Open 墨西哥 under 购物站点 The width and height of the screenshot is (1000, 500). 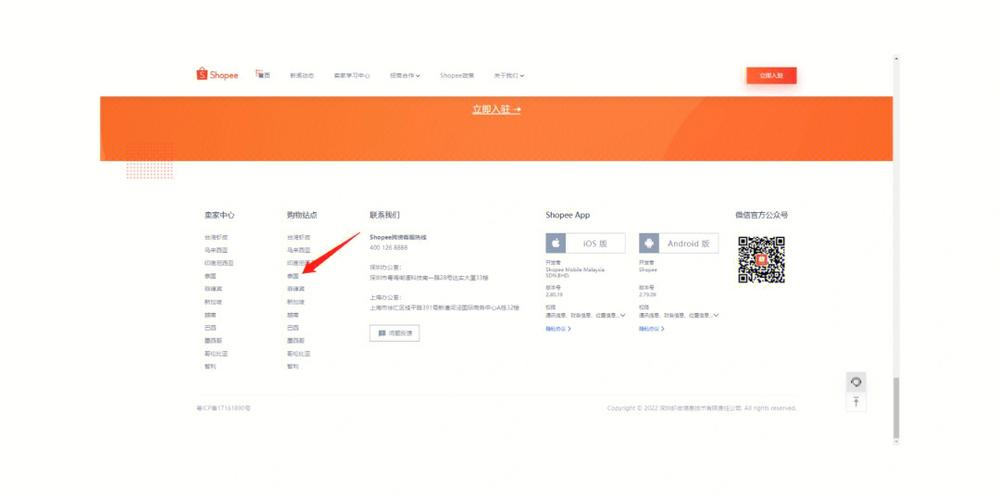coord(295,341)
